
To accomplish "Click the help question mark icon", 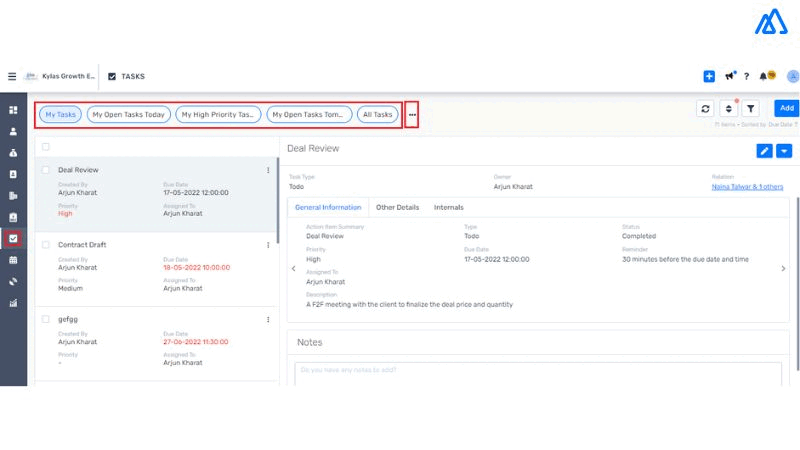I will [x=746, y=76].
